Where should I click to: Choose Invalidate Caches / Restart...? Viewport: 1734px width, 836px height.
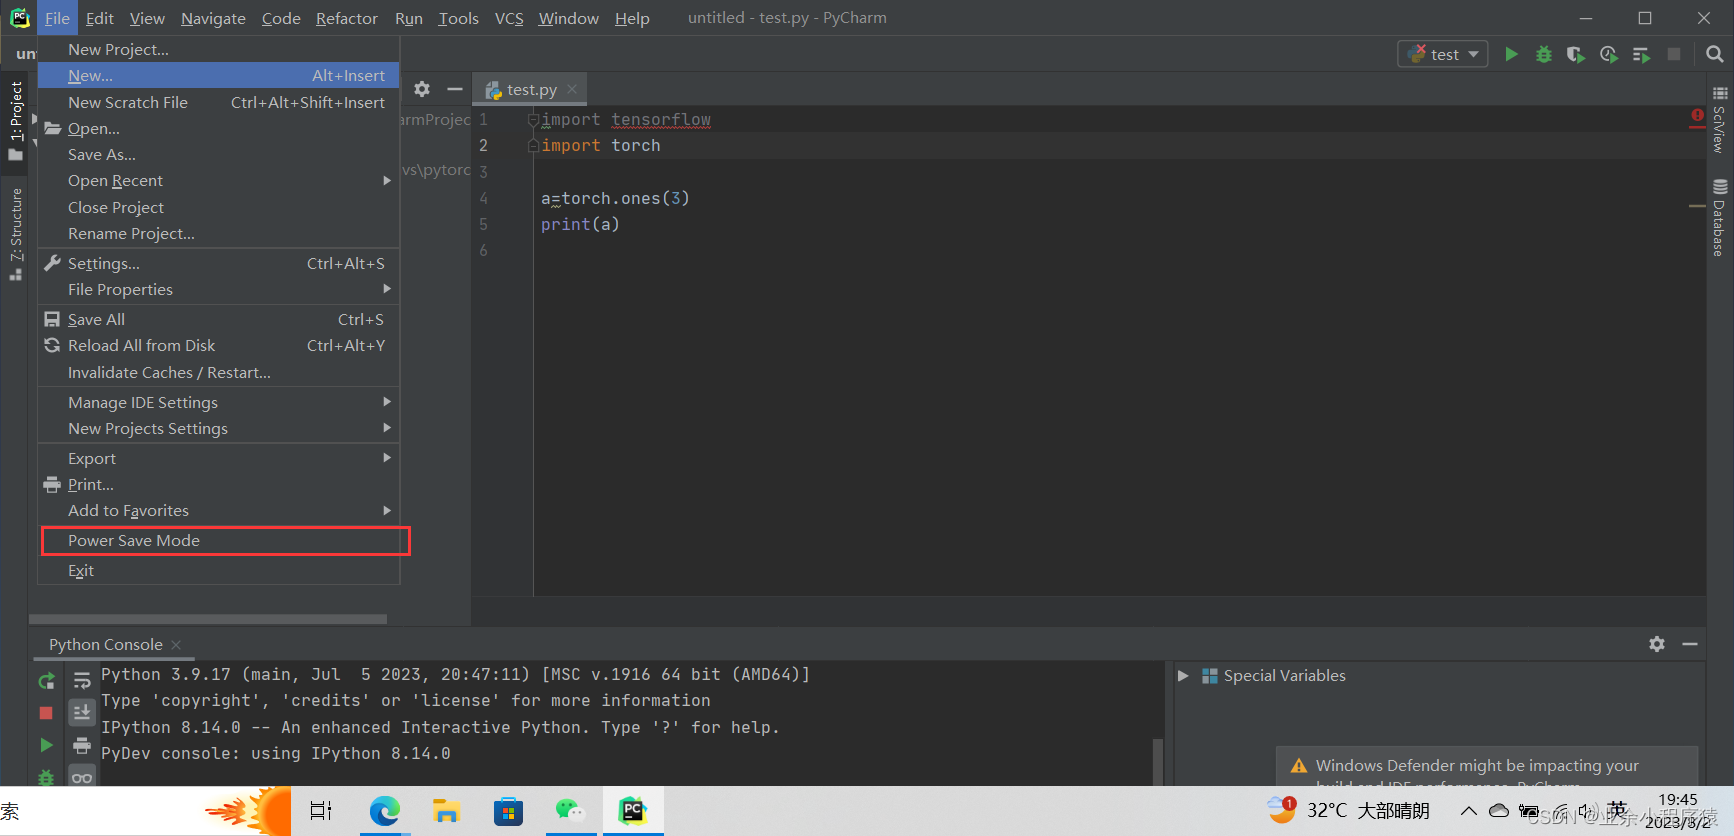(218, 373)
